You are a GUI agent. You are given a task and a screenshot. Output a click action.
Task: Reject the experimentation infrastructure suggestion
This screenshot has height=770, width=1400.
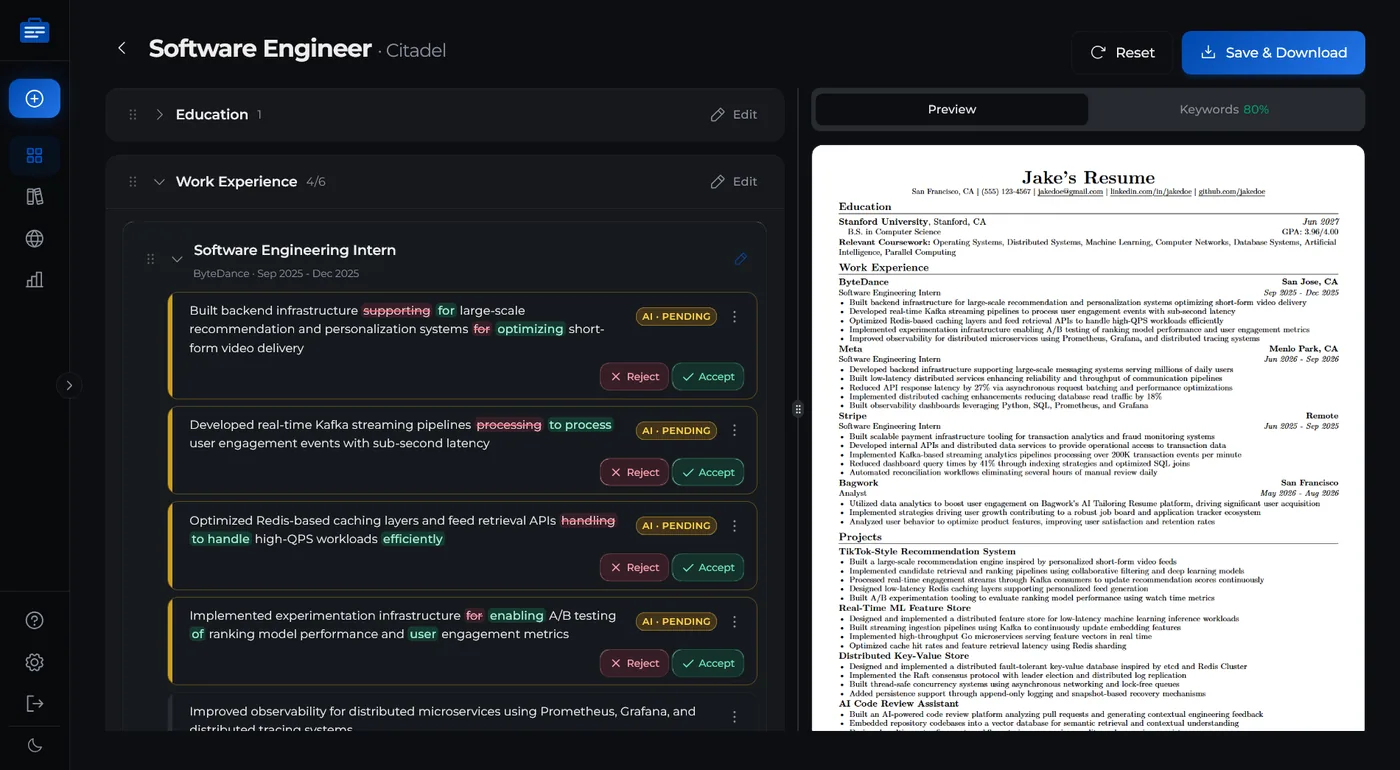(634, 664)
